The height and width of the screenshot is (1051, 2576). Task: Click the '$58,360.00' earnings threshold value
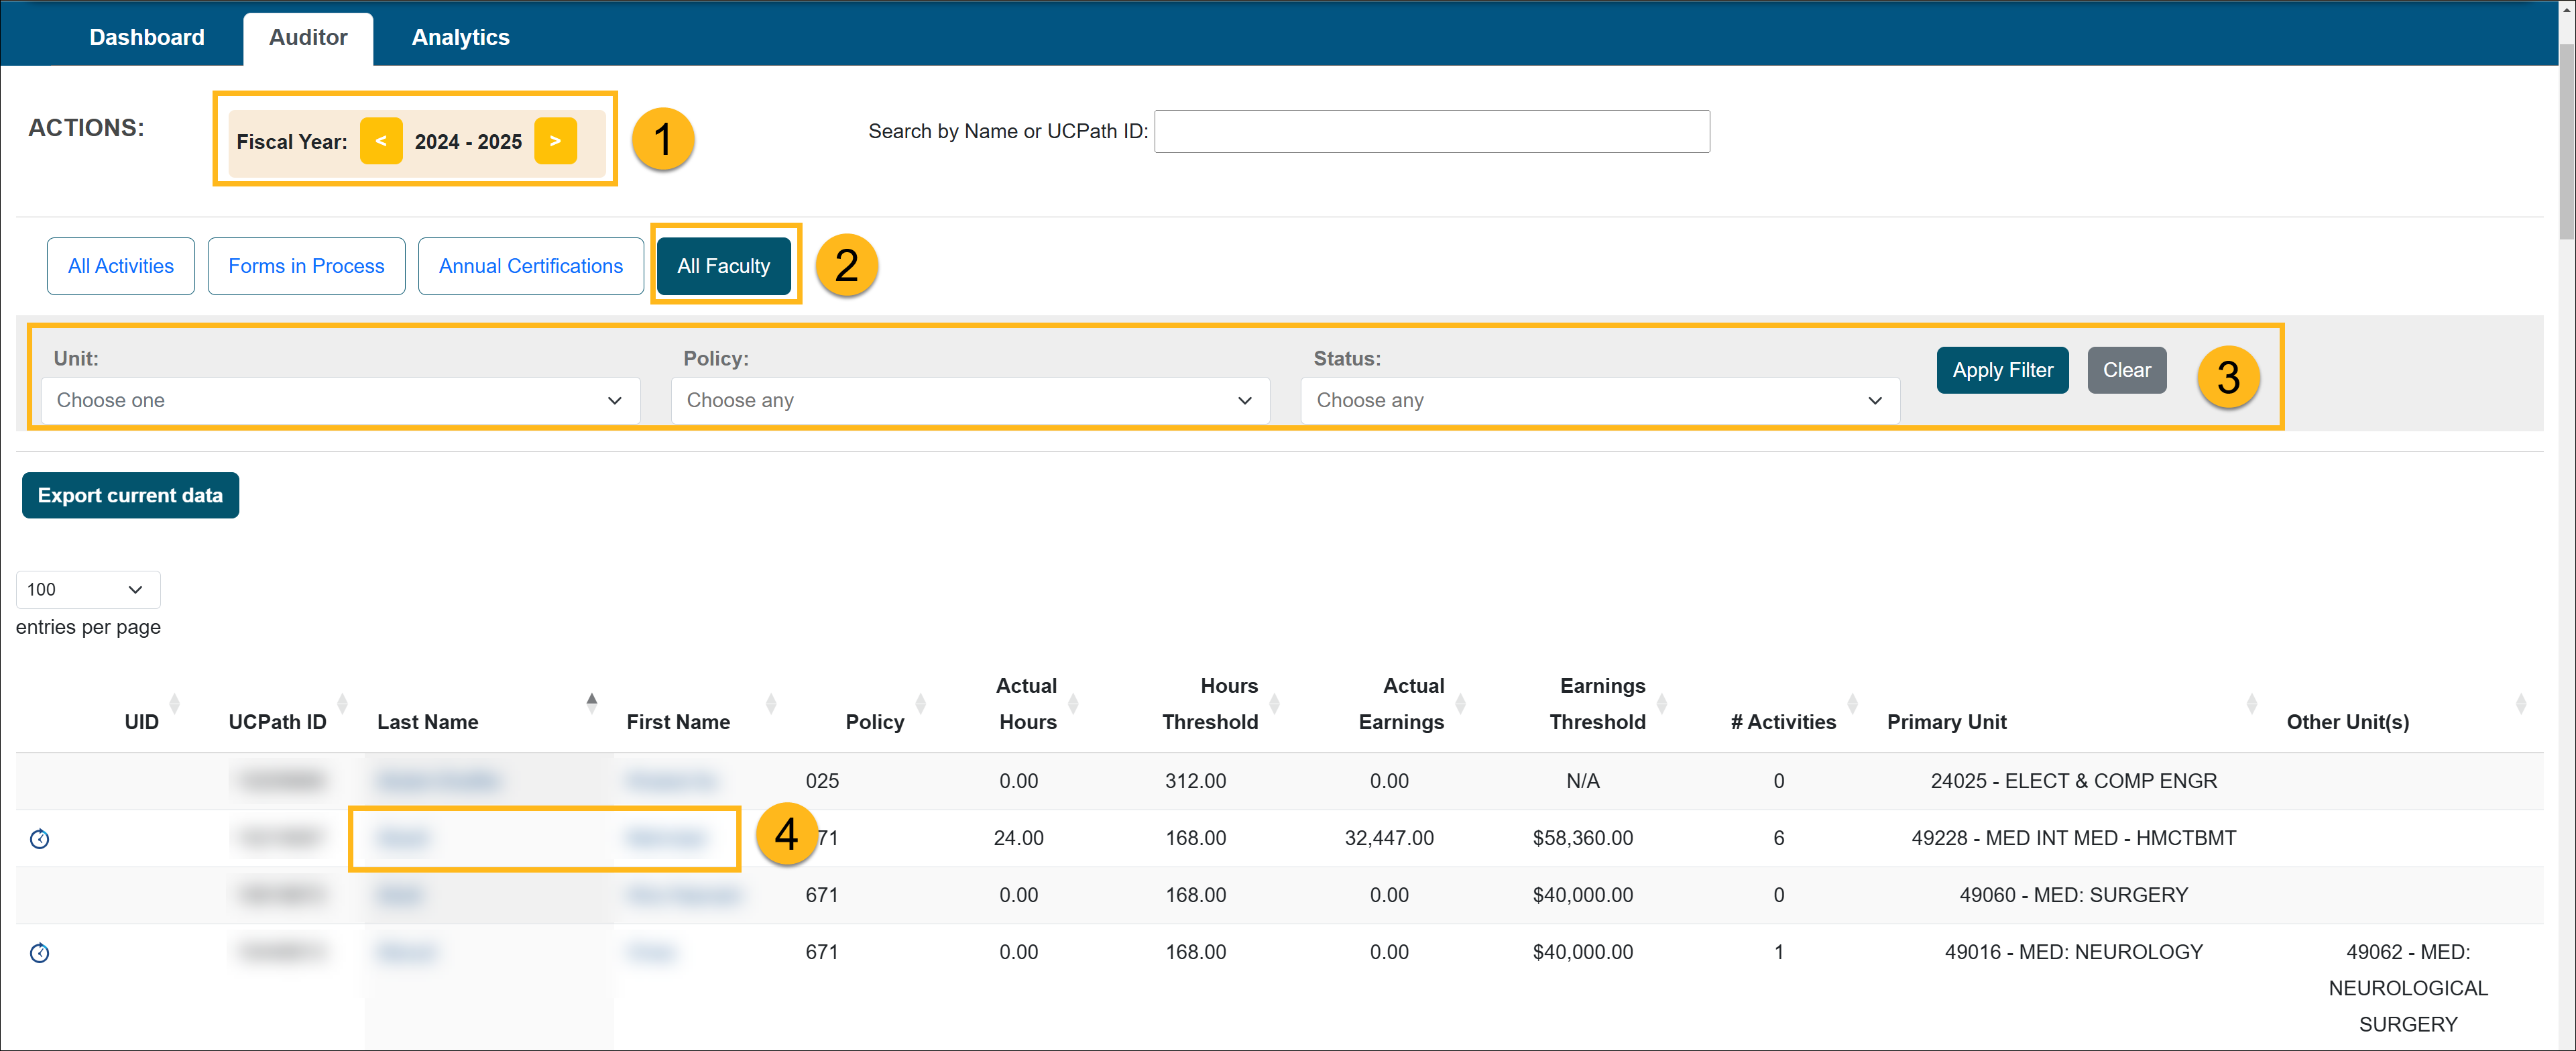click(1582, 838)
